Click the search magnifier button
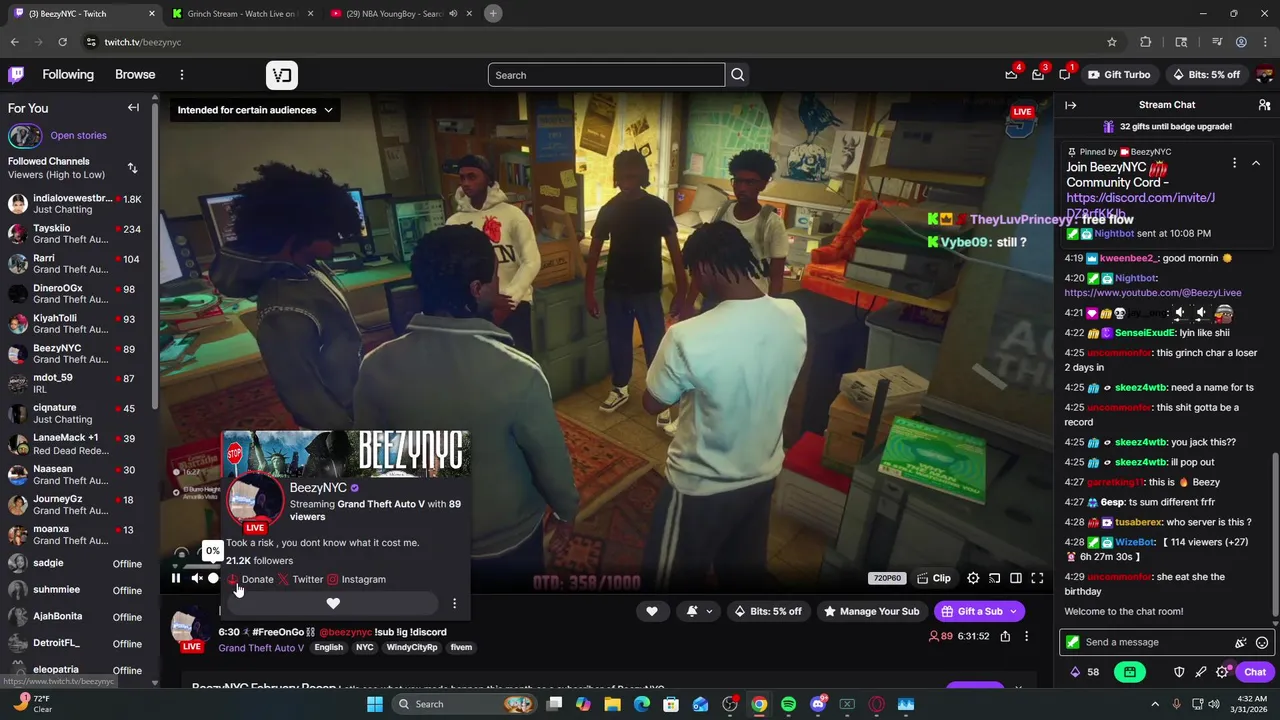Image resolution: width=1280 pixels, height=720 pixels. tap(738, 75)
